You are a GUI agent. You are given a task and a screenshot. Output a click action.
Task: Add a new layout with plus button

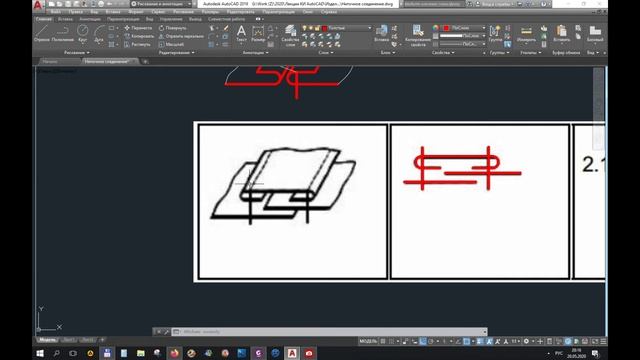click(x=102, y=340)
